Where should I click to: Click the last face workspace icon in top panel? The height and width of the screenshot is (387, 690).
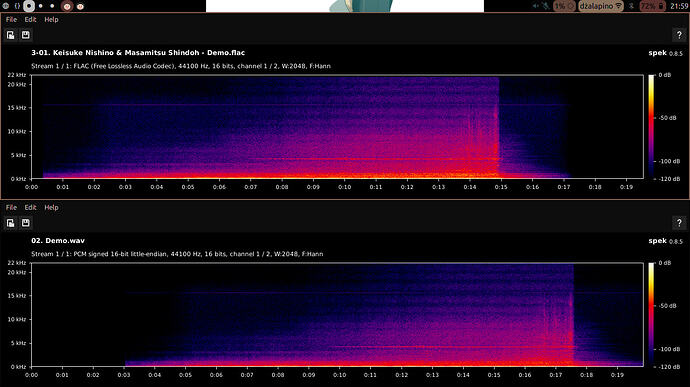[80, 6]
